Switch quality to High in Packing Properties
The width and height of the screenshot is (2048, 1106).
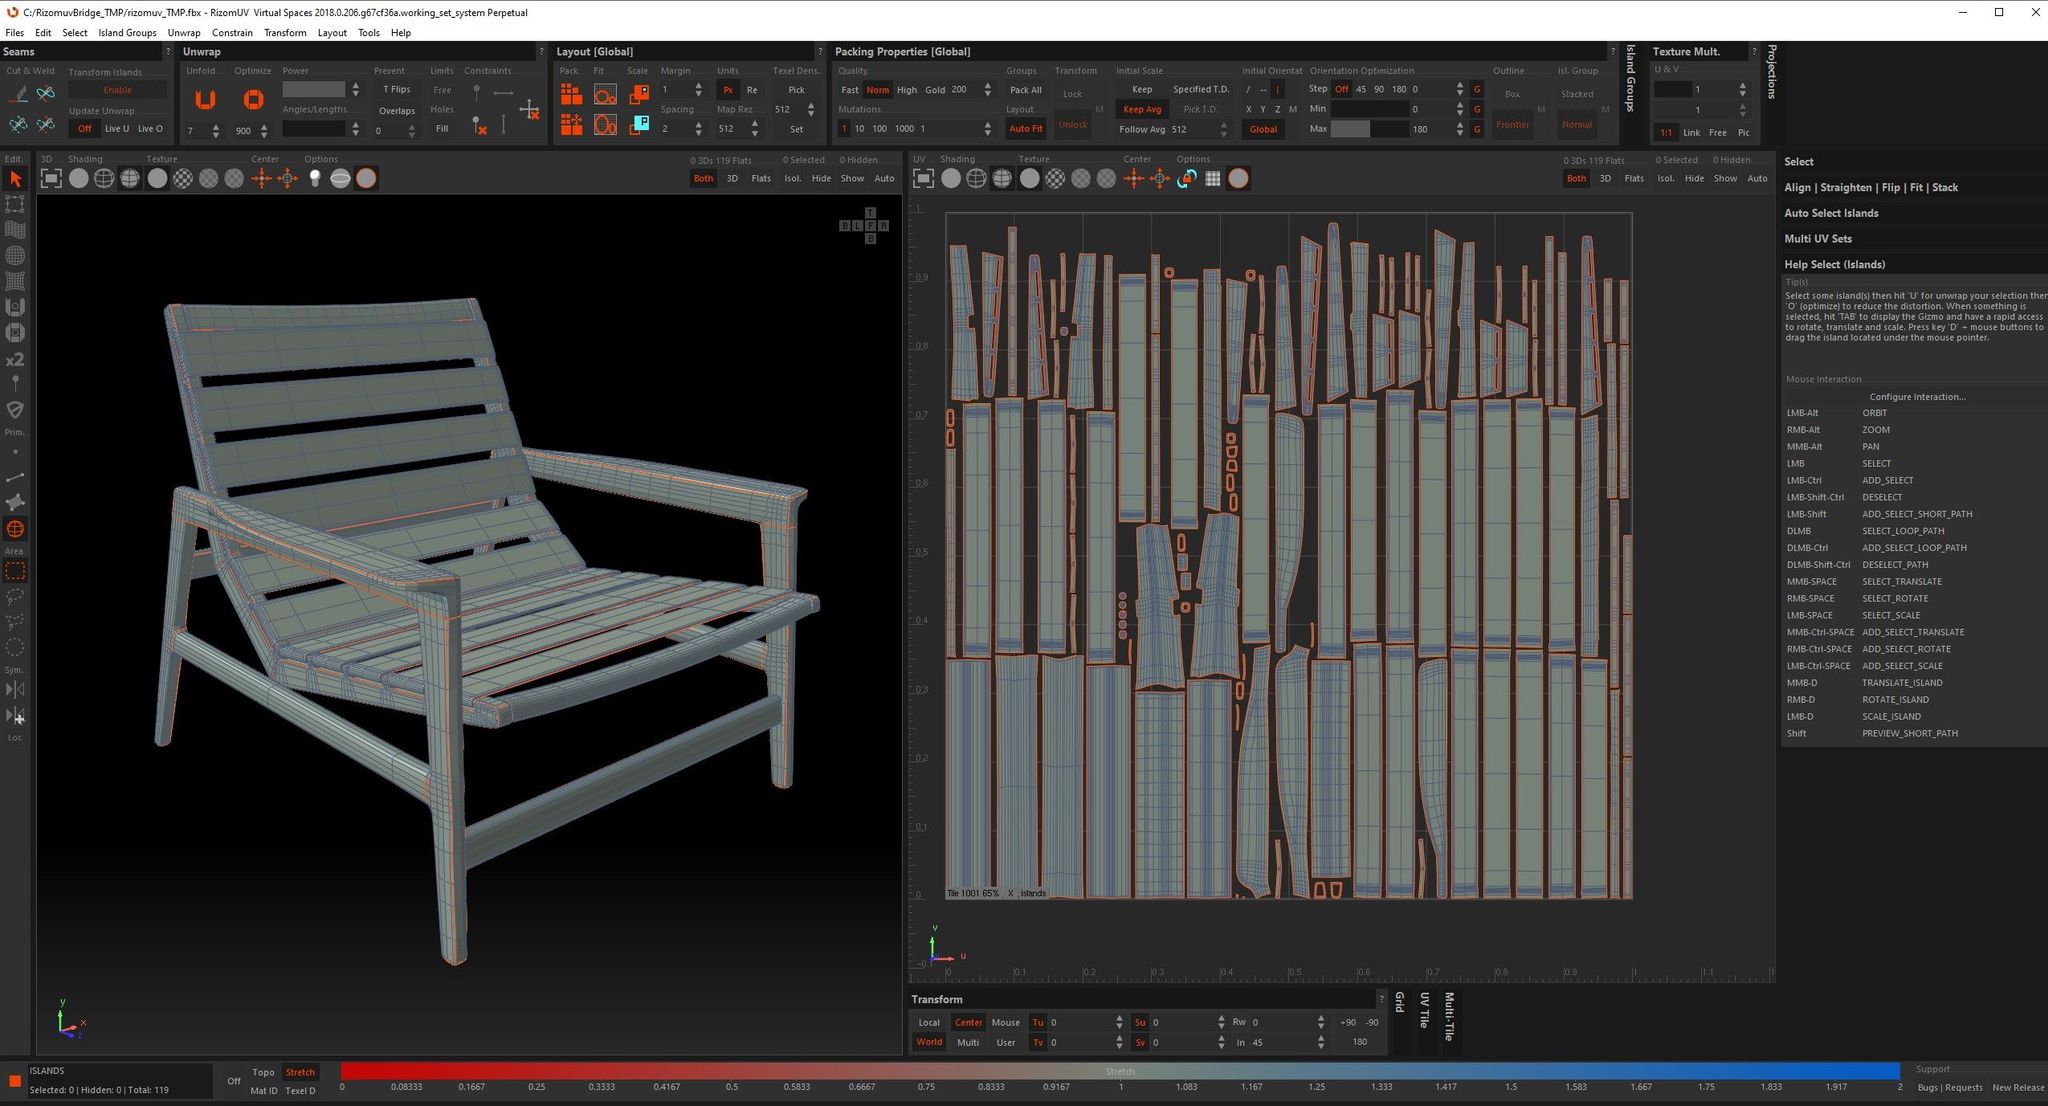(906, 90)
